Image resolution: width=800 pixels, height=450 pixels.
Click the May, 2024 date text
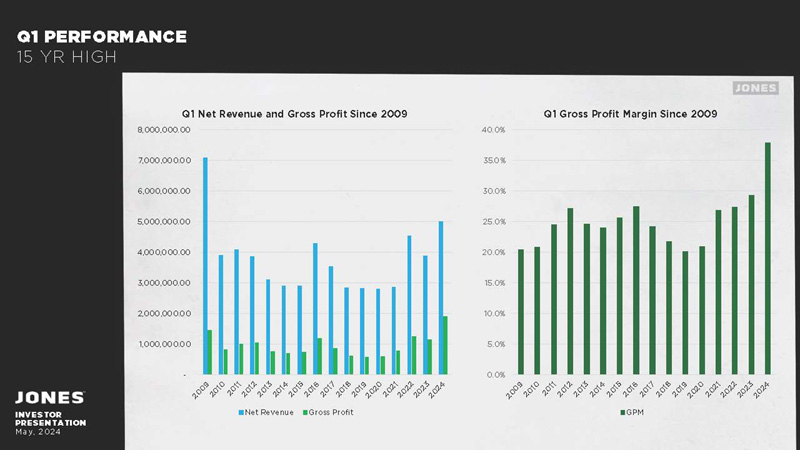tap(38, 432)
